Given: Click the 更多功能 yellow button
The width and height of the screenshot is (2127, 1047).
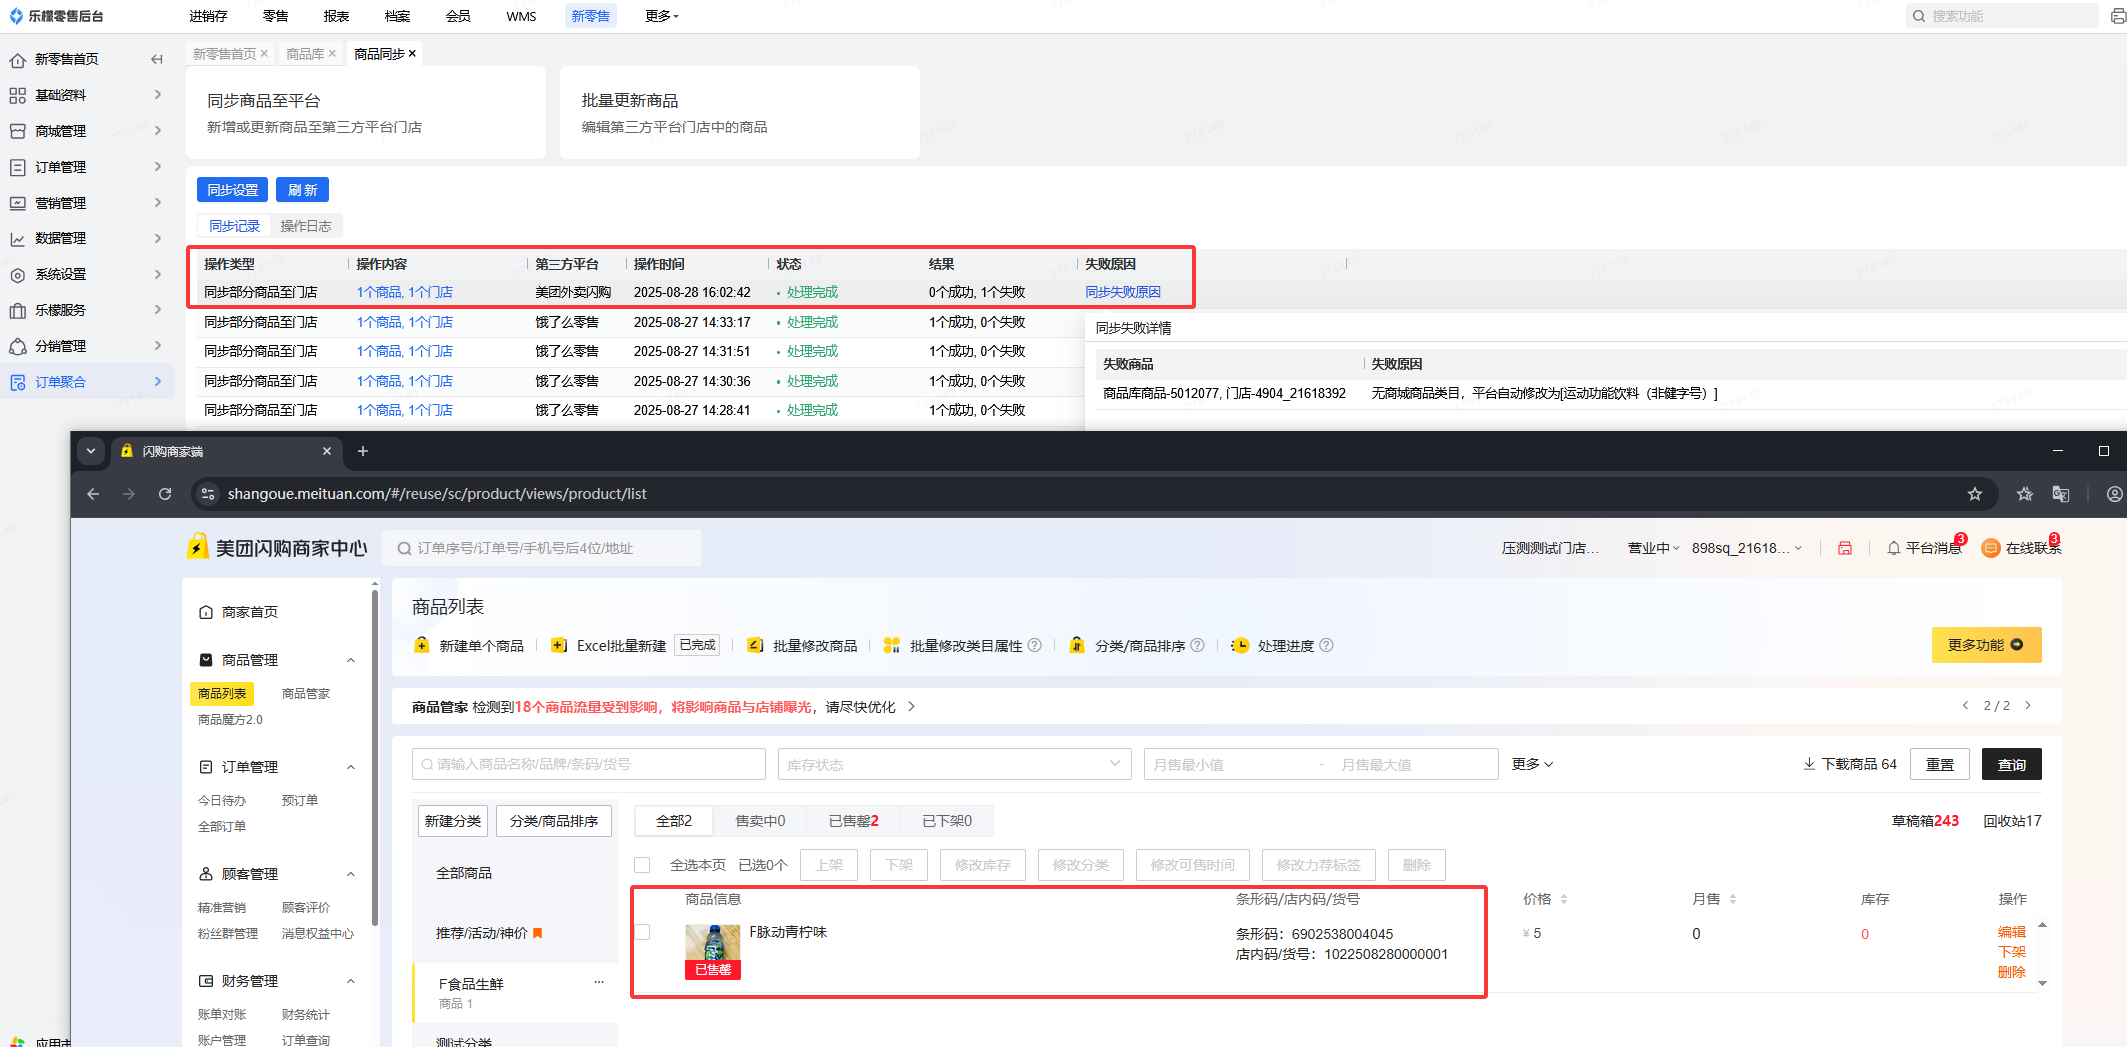Looking at the screenshot, I should pos(1986,645).
